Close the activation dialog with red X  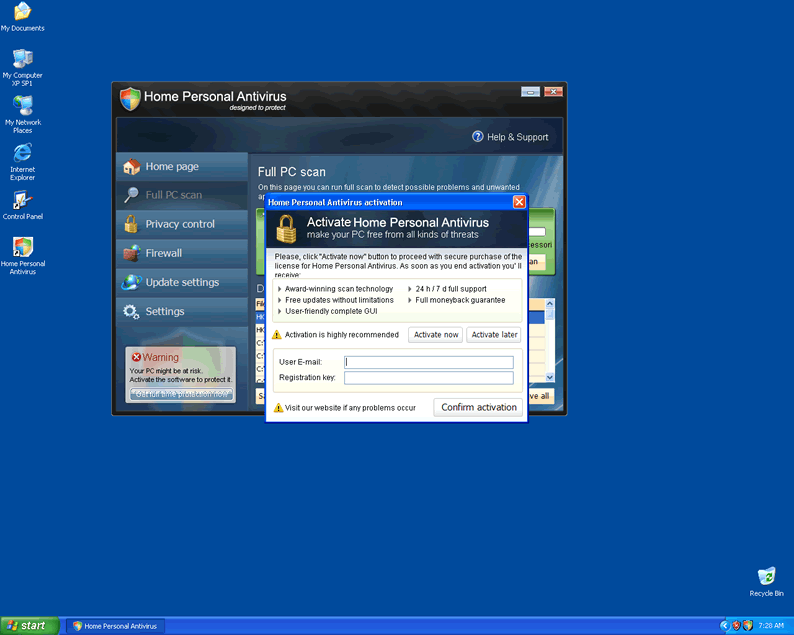(x=519, y=202)
